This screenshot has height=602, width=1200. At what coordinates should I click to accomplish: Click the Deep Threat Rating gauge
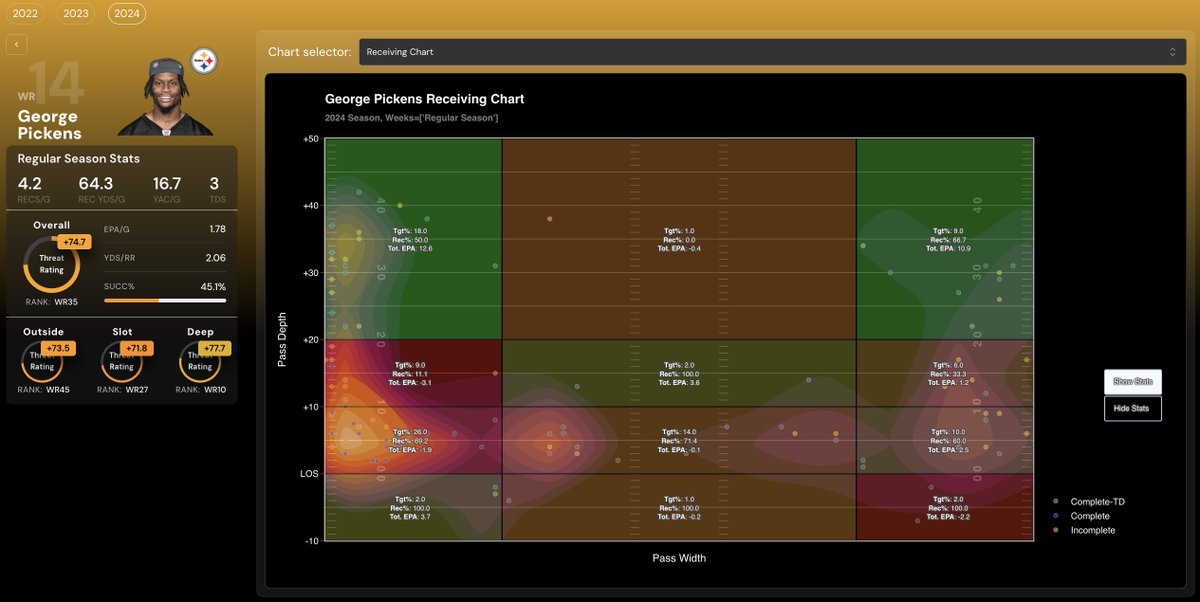200,361
